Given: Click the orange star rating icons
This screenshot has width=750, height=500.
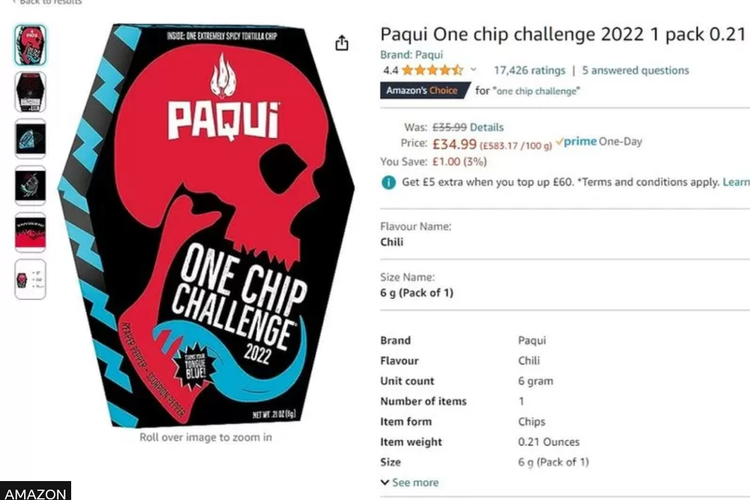Looking at the screenshot, I should point(432,70).
